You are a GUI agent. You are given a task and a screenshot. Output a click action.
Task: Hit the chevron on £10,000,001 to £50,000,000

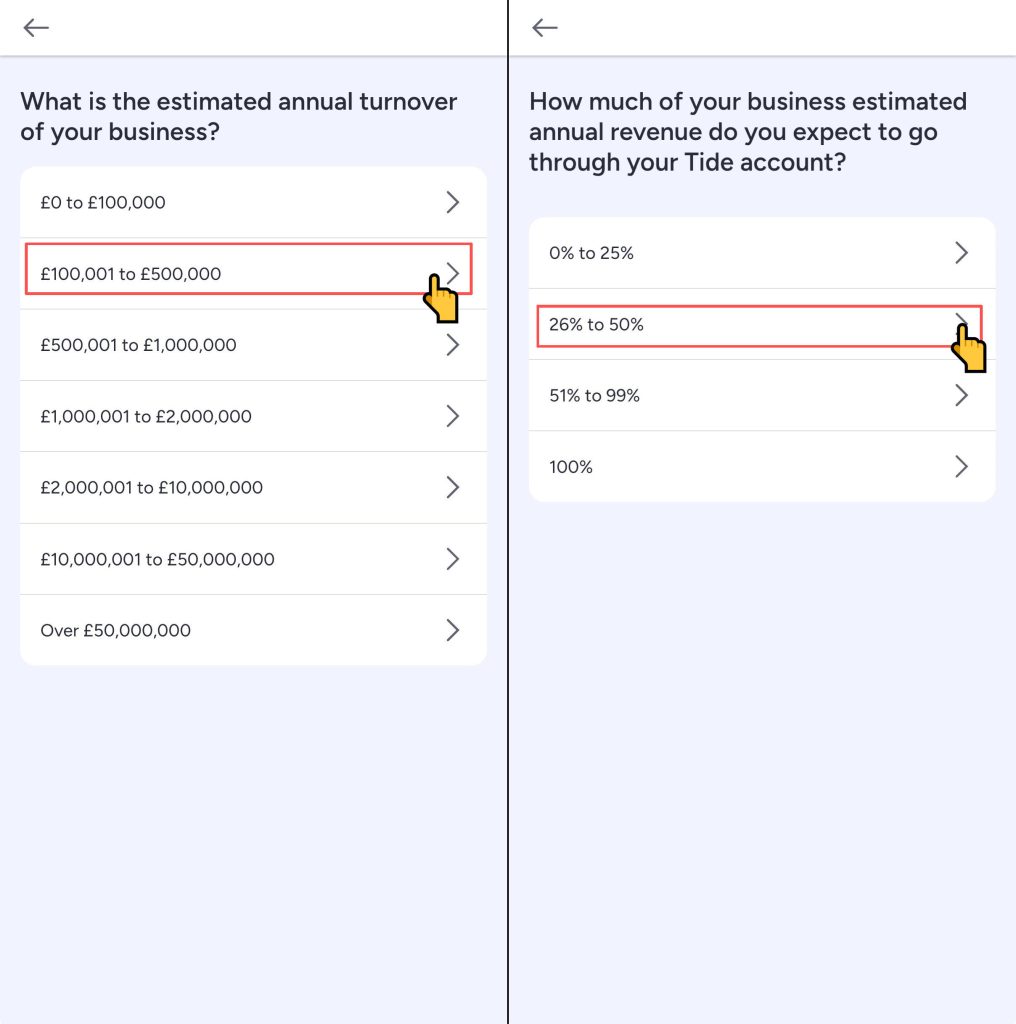click(453, 559)
